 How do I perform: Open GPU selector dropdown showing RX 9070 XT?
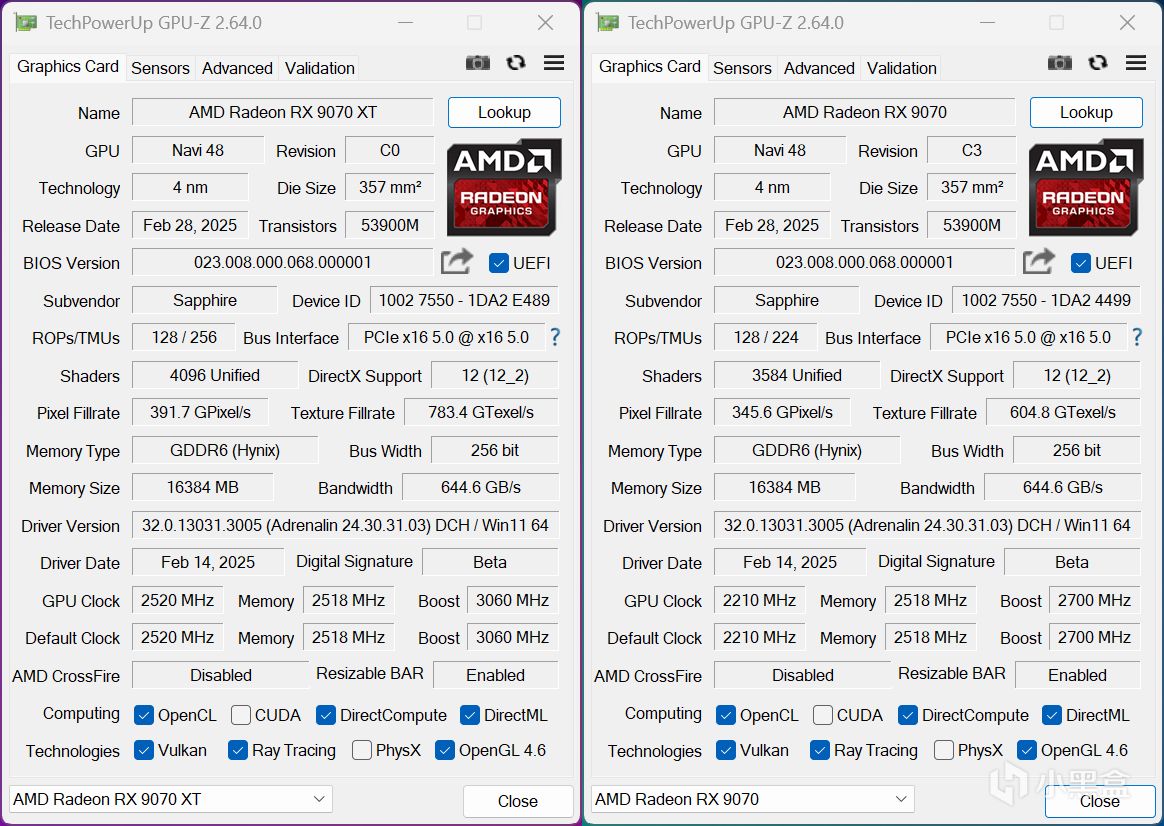(x=171, y=799)
